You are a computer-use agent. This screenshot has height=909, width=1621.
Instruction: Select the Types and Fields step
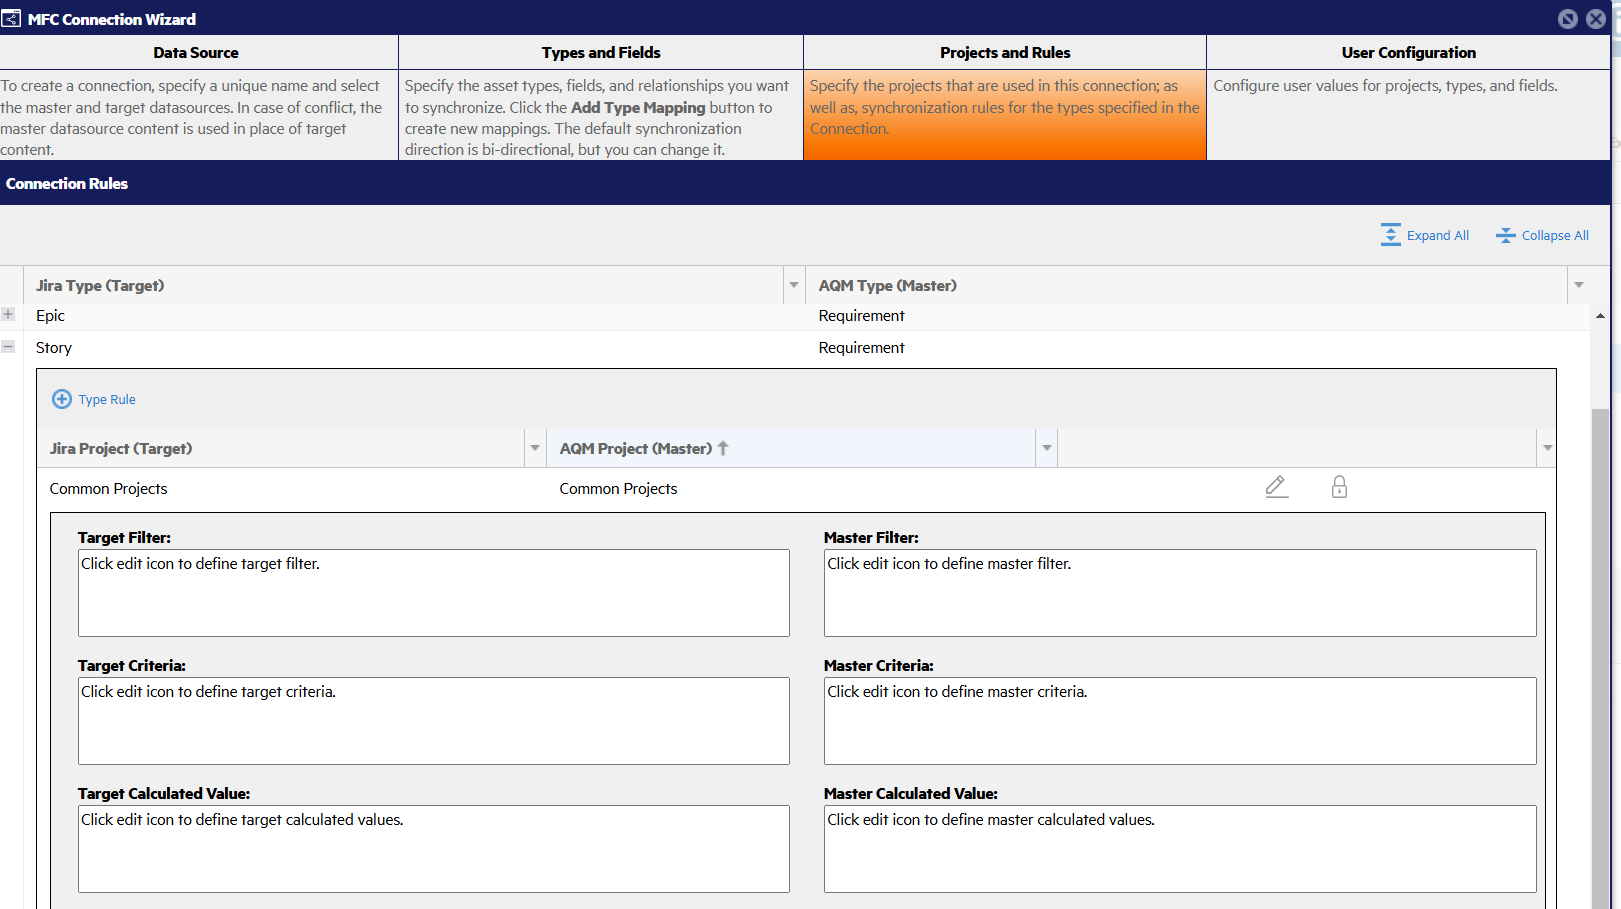[600, 52]
